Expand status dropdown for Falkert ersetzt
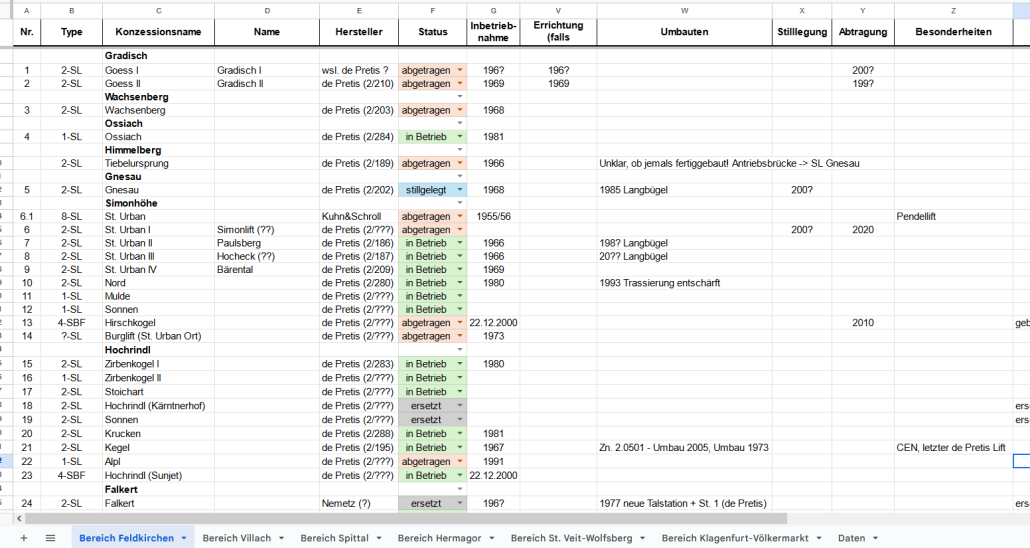 click(x=459, y=504)
